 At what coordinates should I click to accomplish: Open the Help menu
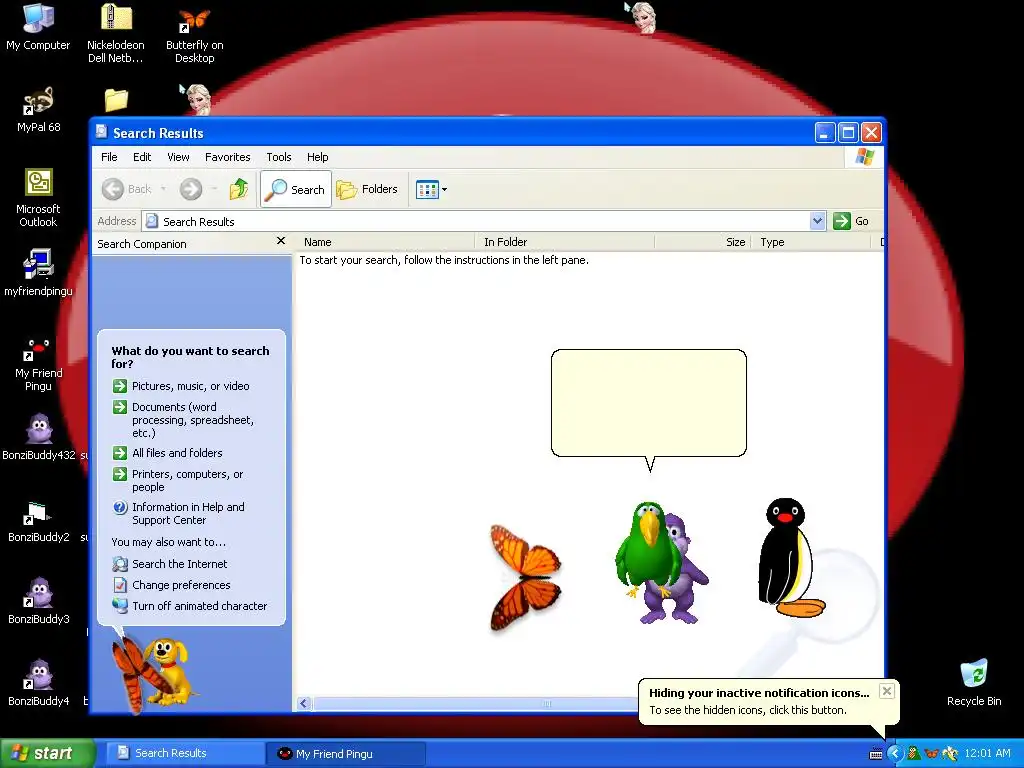(317, 157)
